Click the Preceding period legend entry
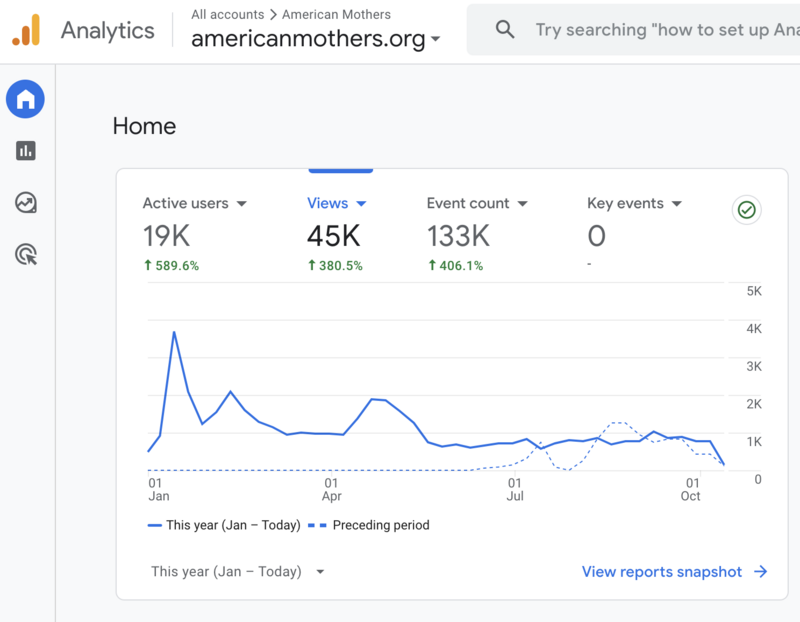 click(x=369, y=525)
